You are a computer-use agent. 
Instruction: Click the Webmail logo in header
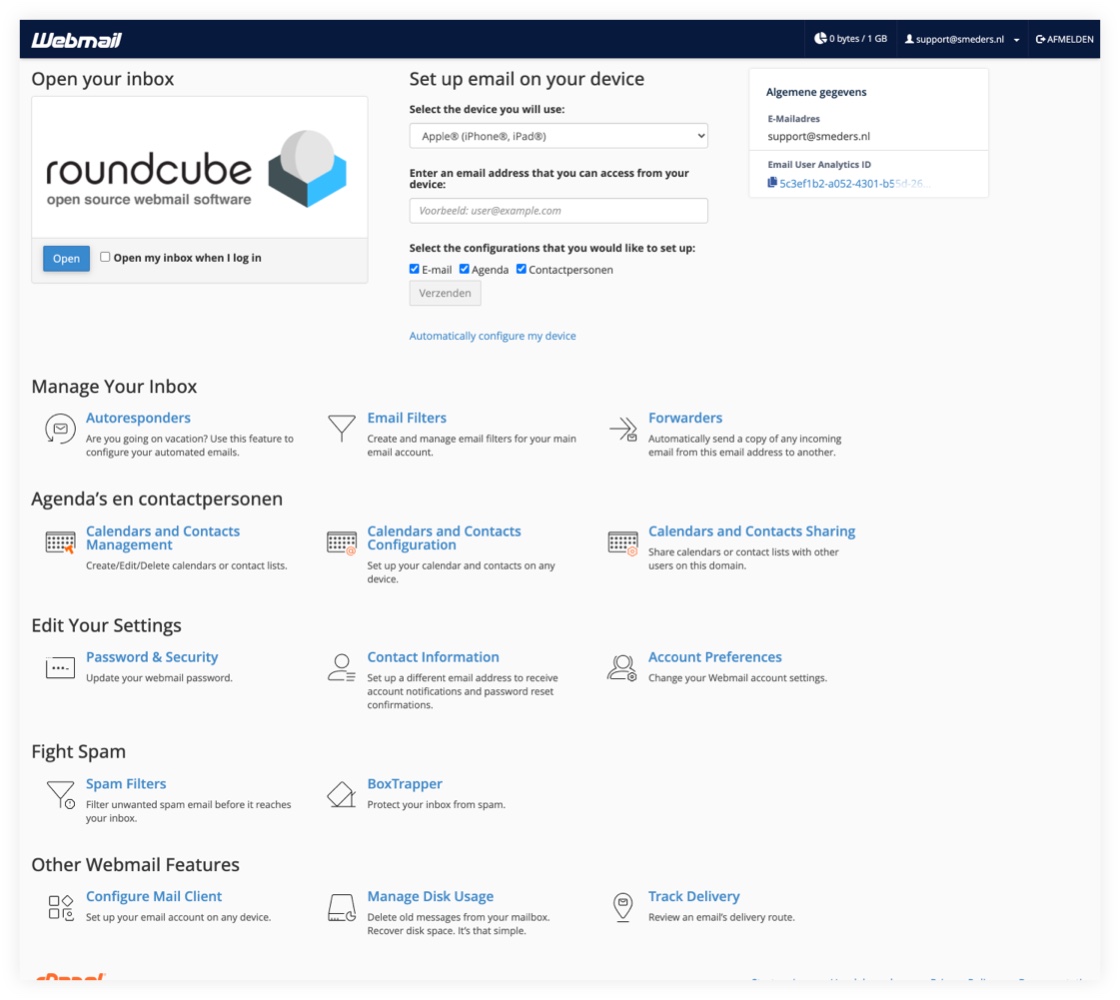click(76, 40)
